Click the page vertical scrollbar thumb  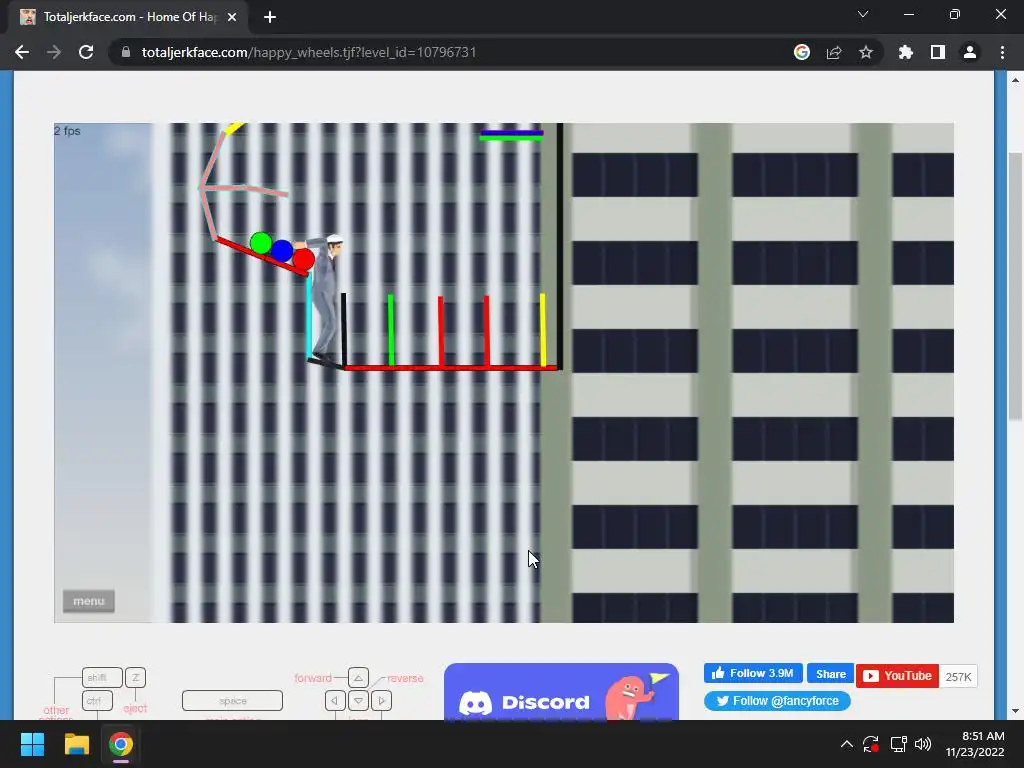click(x=1014, y=286)
